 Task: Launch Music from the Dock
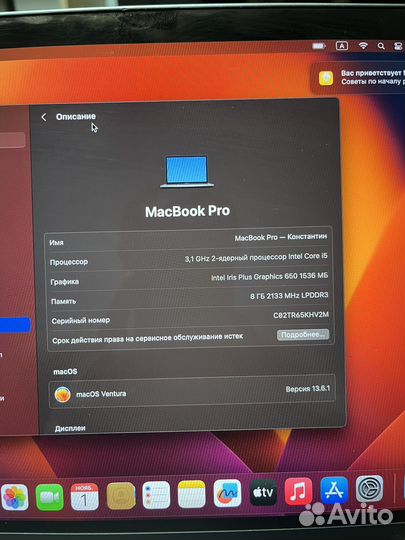(299, 491)
